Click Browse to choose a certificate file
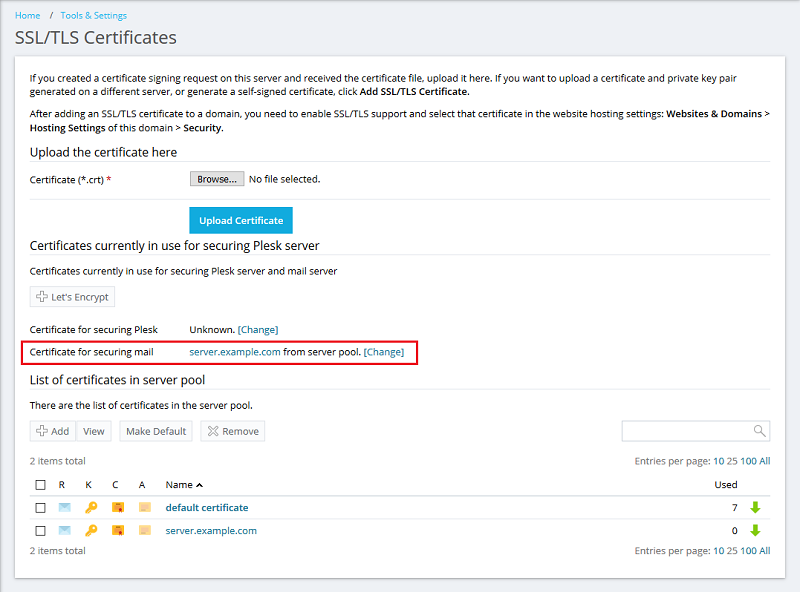This screenshot has height=592, width=800. (216, 179)
